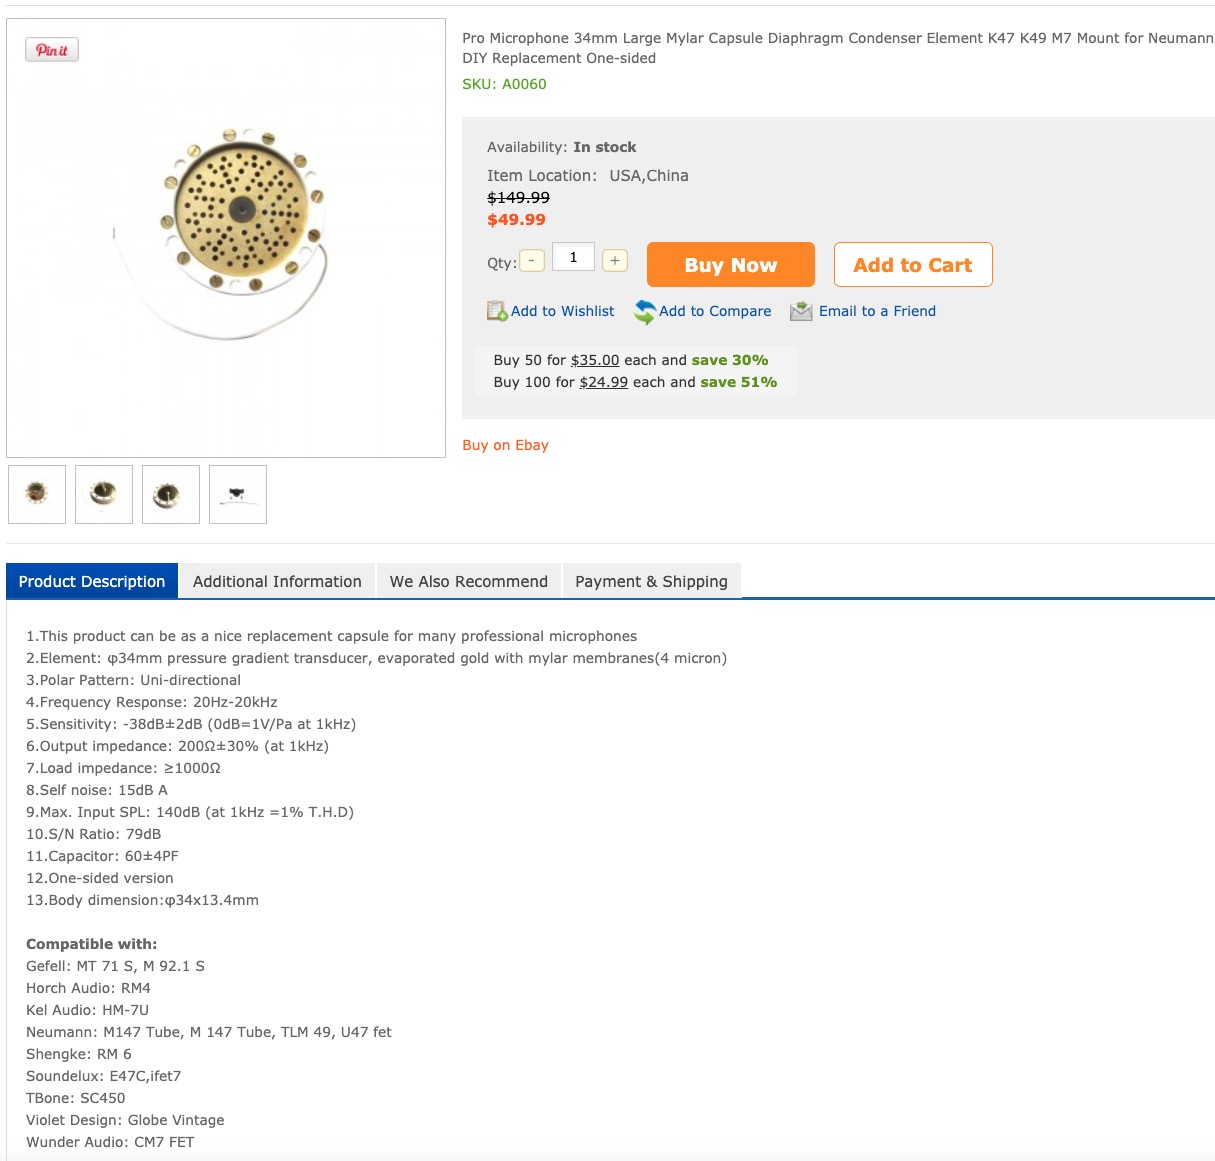Select the third capsule thumbnail
The height and width of the screenshot is (1161, 1215).
pyautogui.click(x=171, y=494)
